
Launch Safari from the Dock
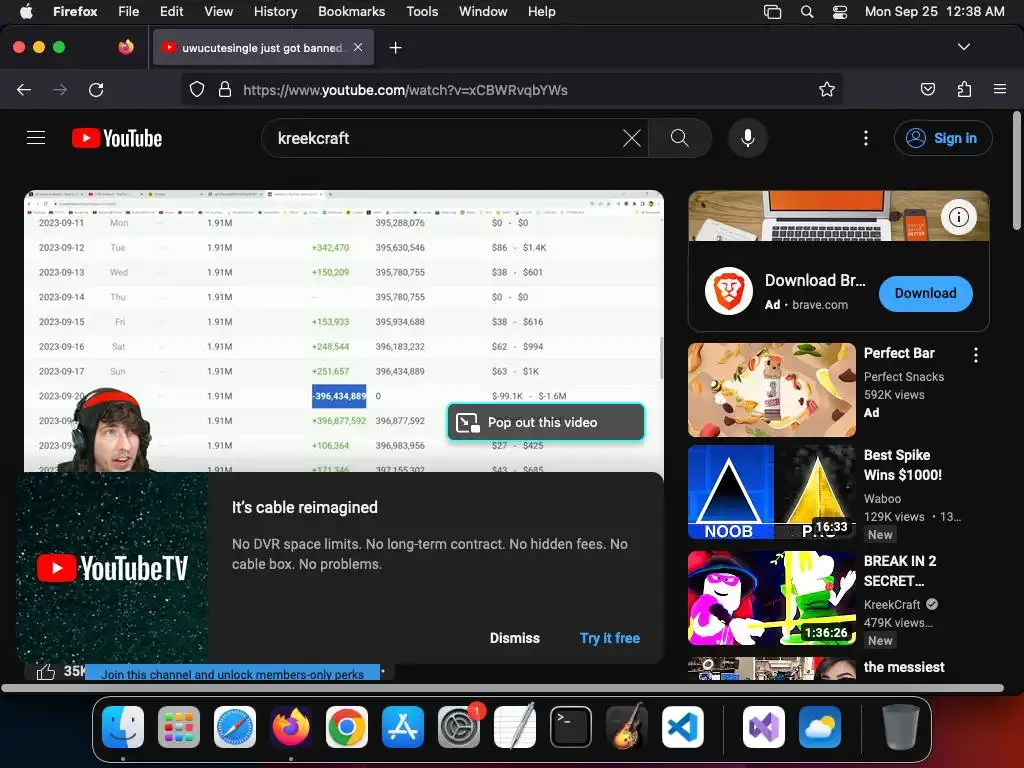pyautogui.click(x=235, y=727)
